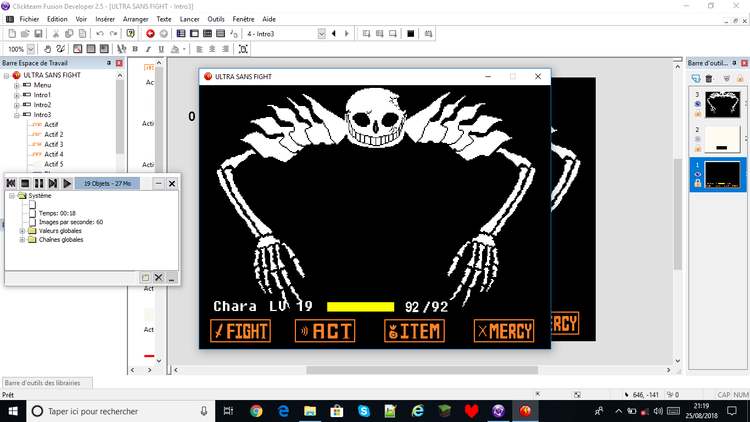
Task: Click the Paste toolbar icon
Action: click(x=82, y=33)
